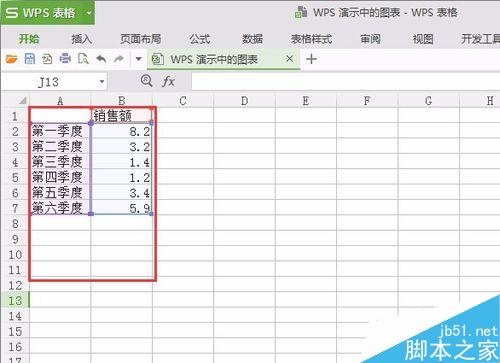The height and width of the screenshot is (363, 500).
Task: Select column C header
Action: (183, 101)
